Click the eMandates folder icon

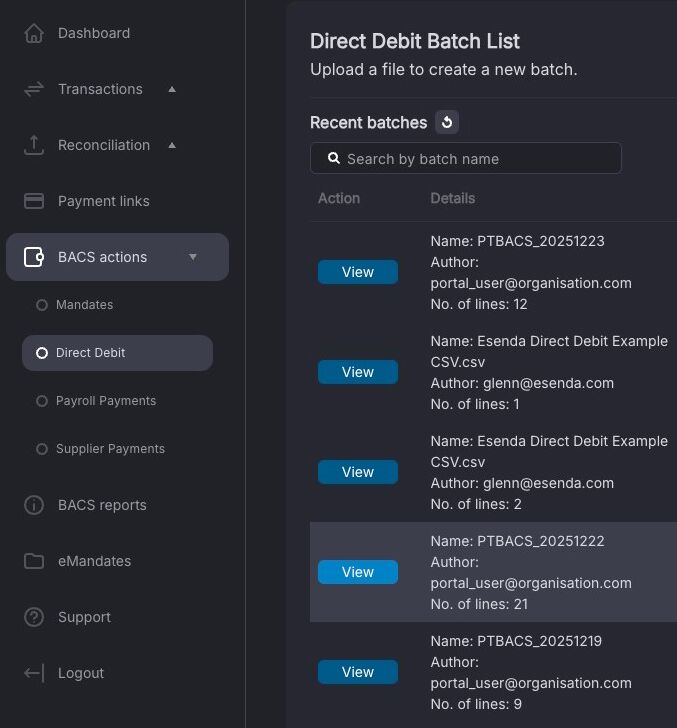pos(34,561)
